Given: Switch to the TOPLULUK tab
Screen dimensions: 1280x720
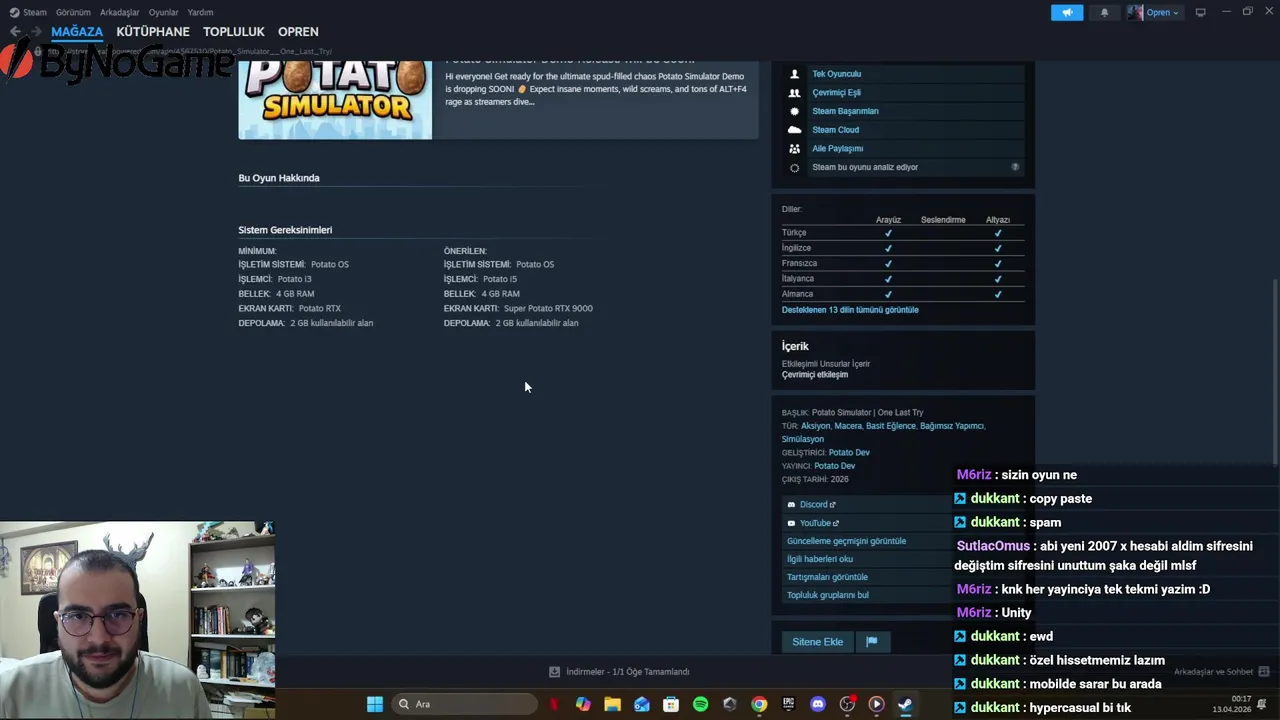Looking at the screenshot, I should tap(233, 32).
